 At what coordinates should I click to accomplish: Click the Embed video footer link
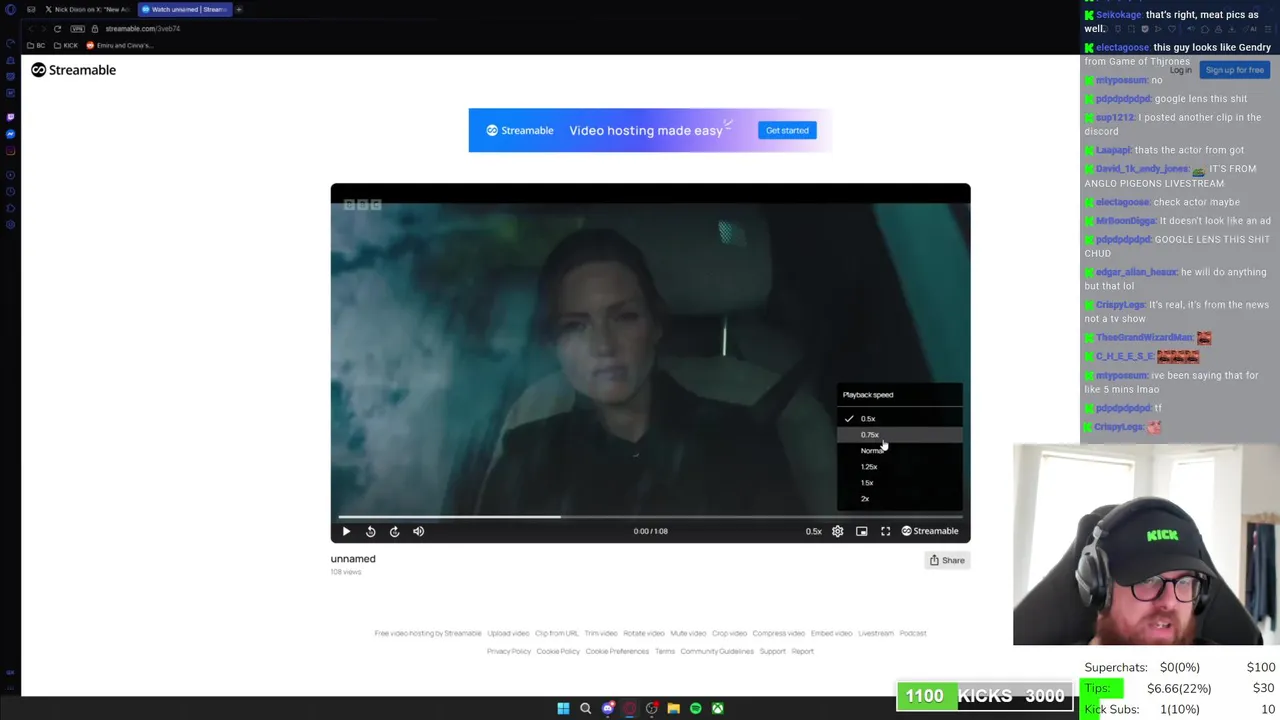coord(832,633)
